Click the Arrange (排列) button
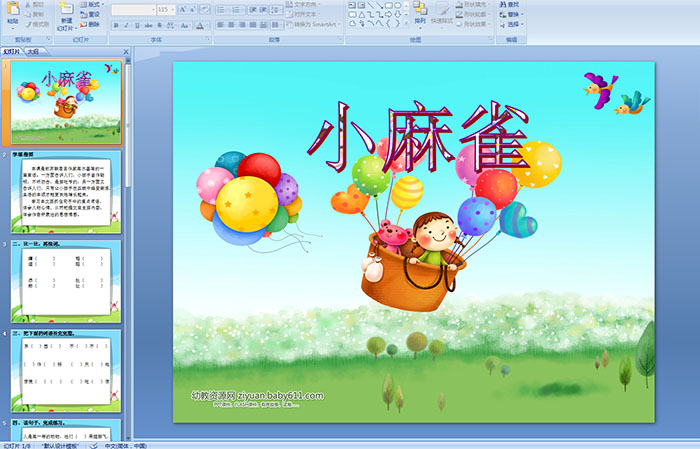The image size is (700, 449). [420, 15]
